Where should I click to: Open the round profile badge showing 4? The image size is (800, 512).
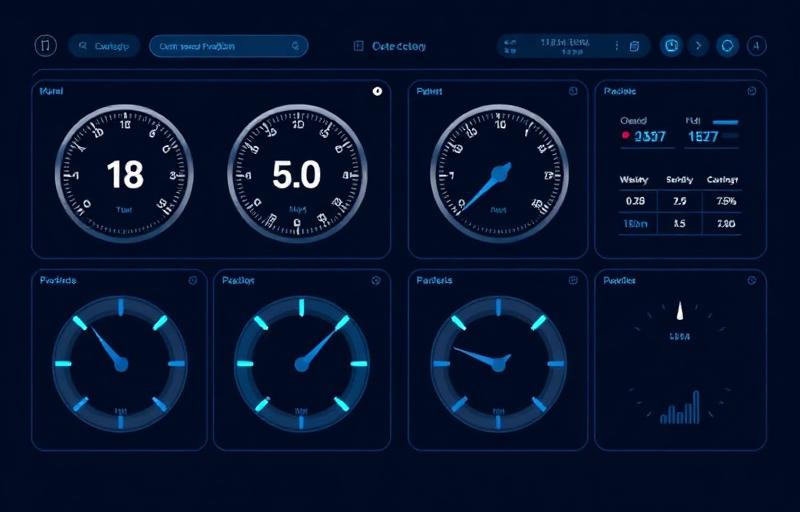(757, 46)
